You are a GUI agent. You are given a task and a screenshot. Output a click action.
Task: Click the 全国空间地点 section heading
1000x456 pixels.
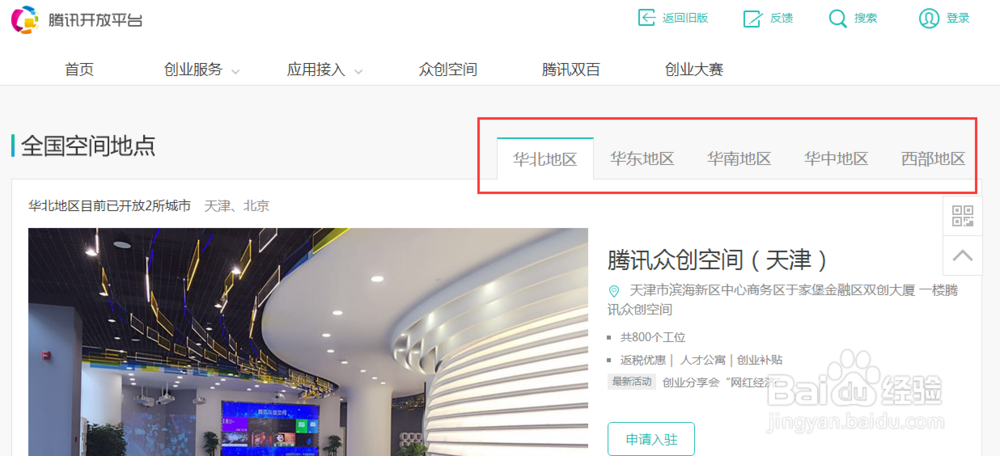coord(88,146)
